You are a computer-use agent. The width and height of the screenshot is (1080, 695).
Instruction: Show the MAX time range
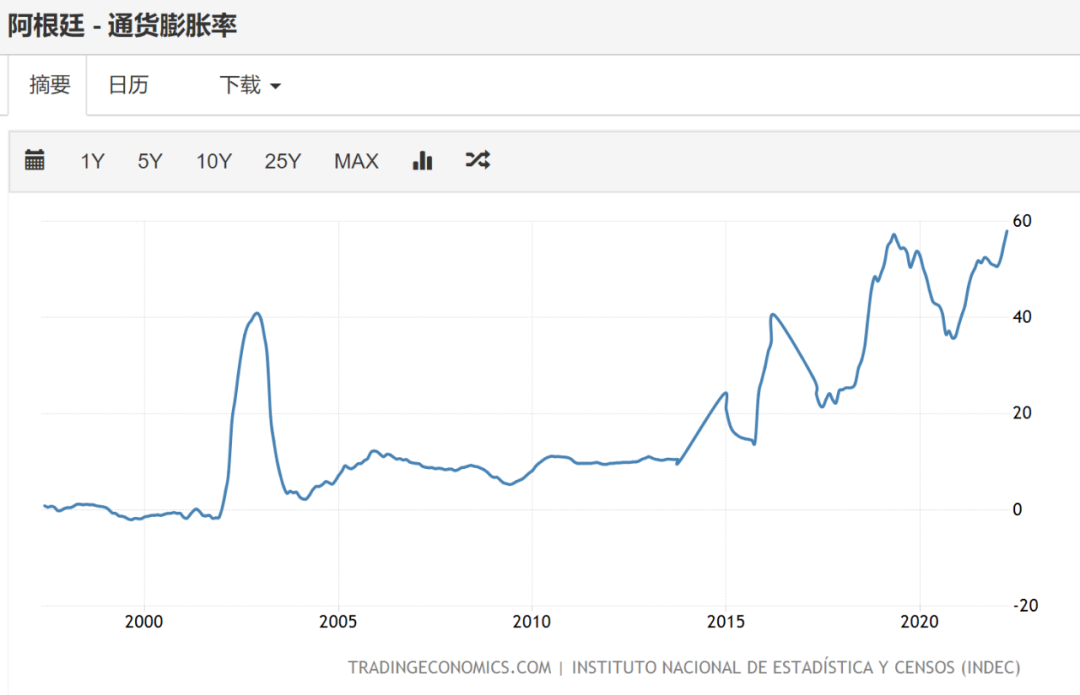[356, 161]
